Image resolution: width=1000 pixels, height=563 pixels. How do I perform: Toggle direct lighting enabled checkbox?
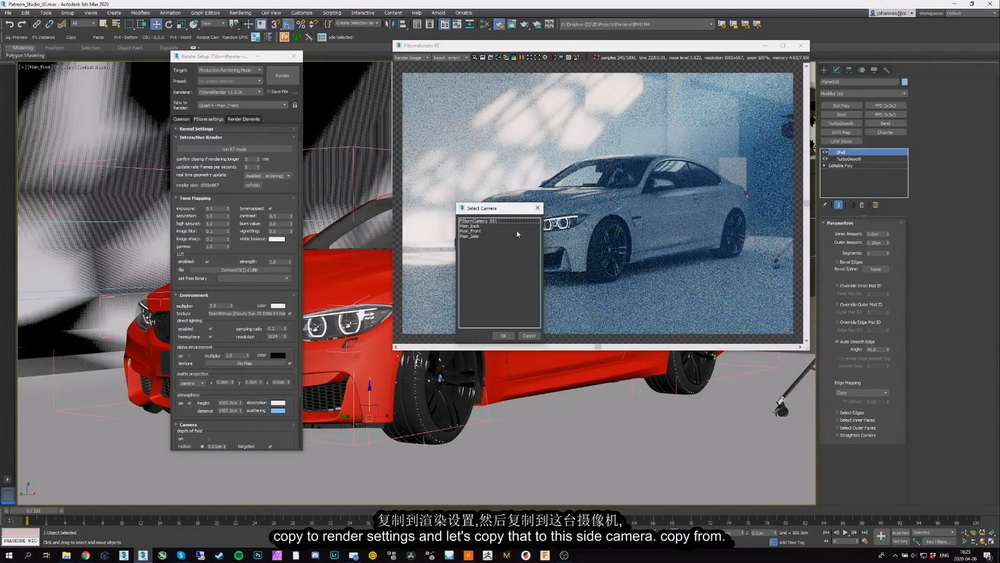pos(210,328)
